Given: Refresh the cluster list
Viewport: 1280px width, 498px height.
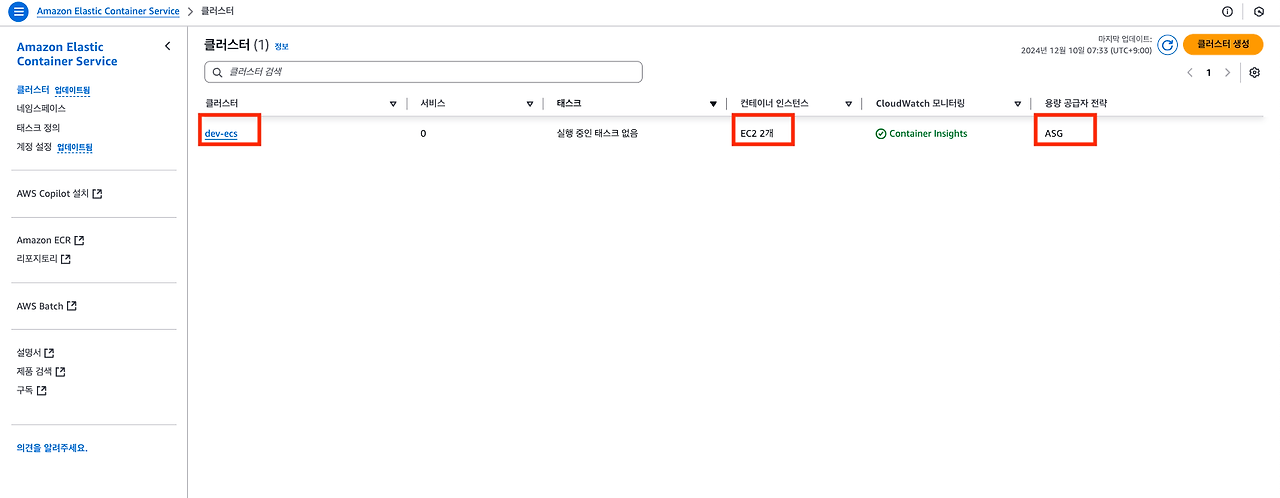Looking at the screenshot, I should (1167, 45).
